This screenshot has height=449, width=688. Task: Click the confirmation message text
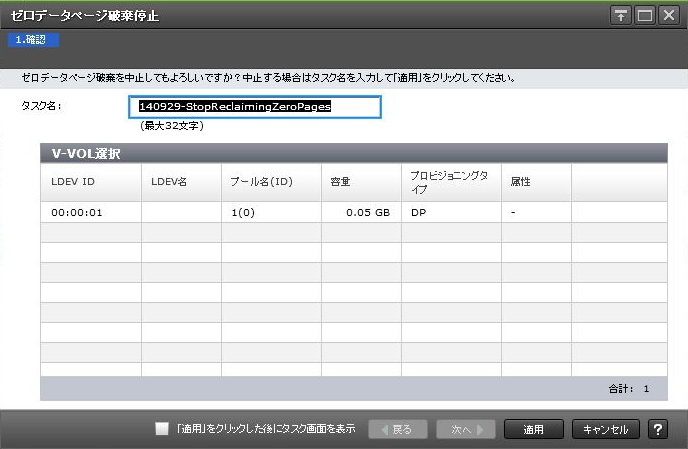click(x=268, y=78)
